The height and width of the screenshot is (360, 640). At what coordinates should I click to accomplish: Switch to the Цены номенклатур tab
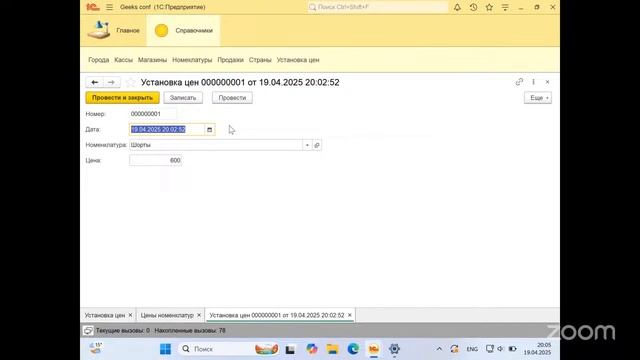coord(167,315)
